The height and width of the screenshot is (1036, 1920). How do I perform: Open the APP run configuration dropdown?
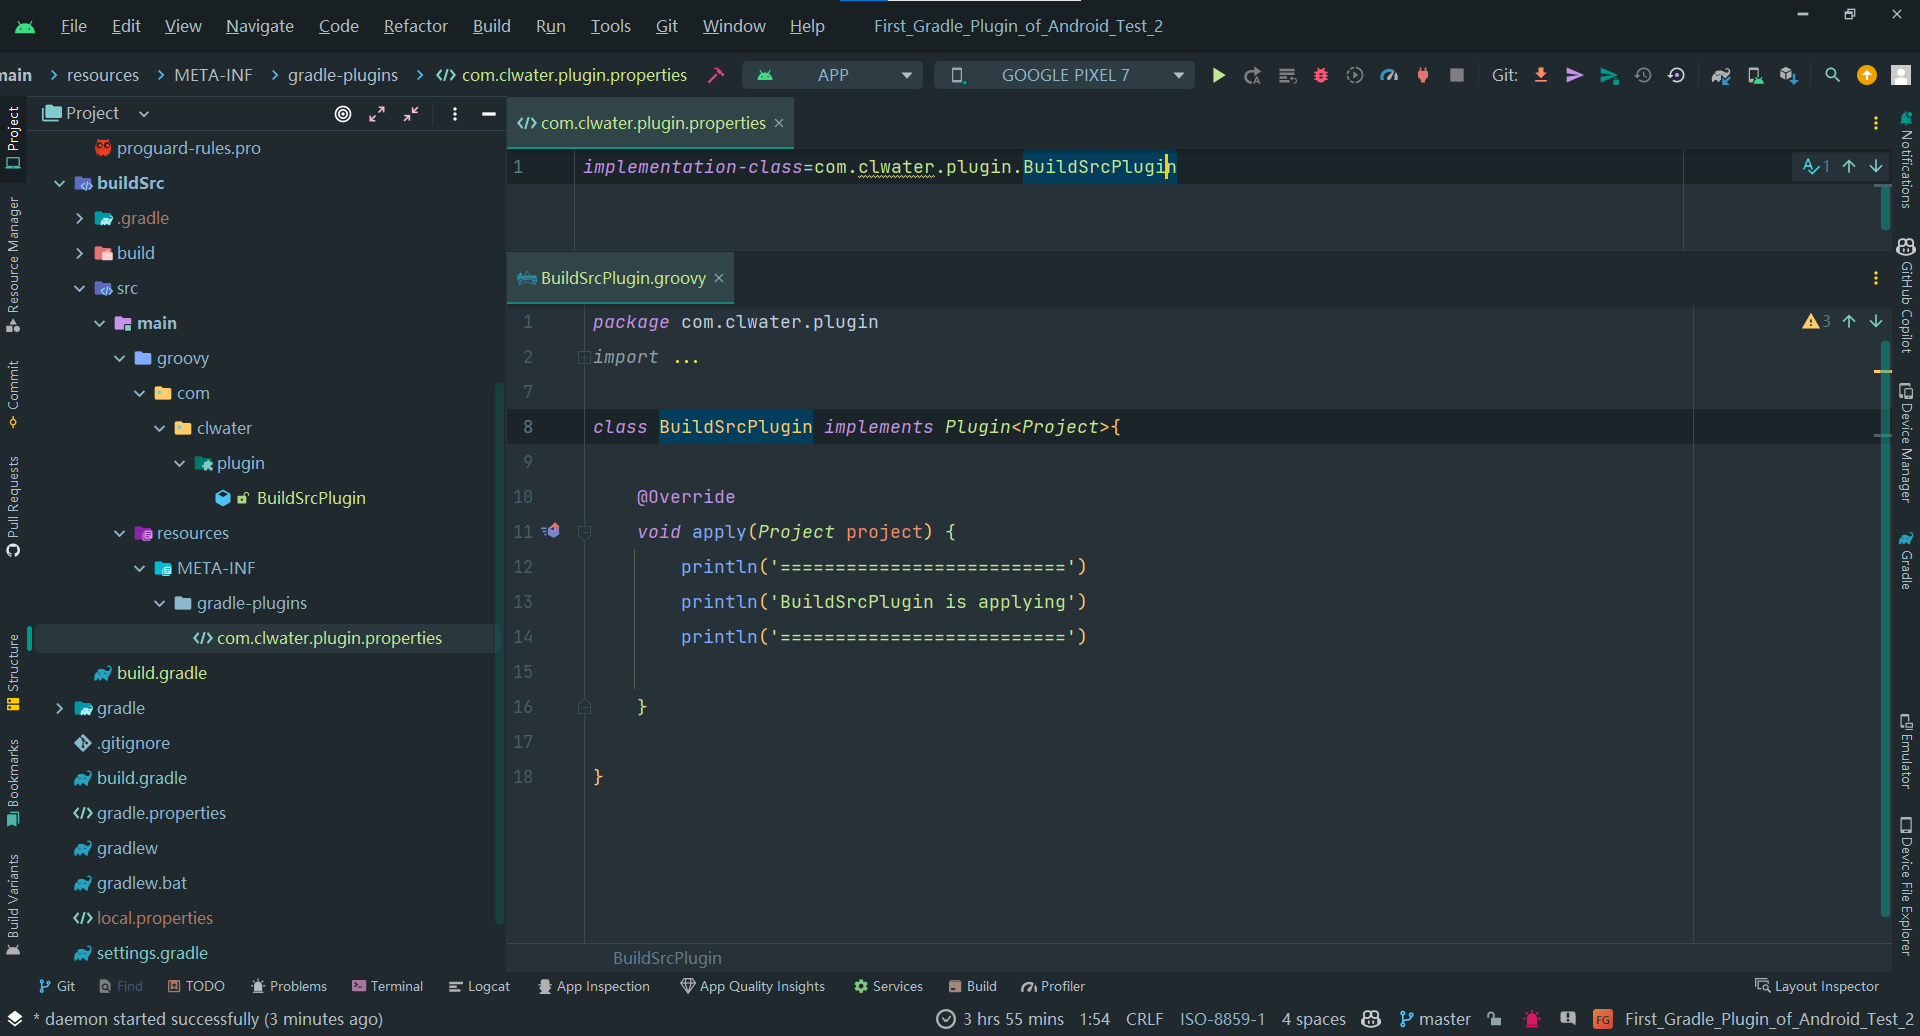point(833,75)
